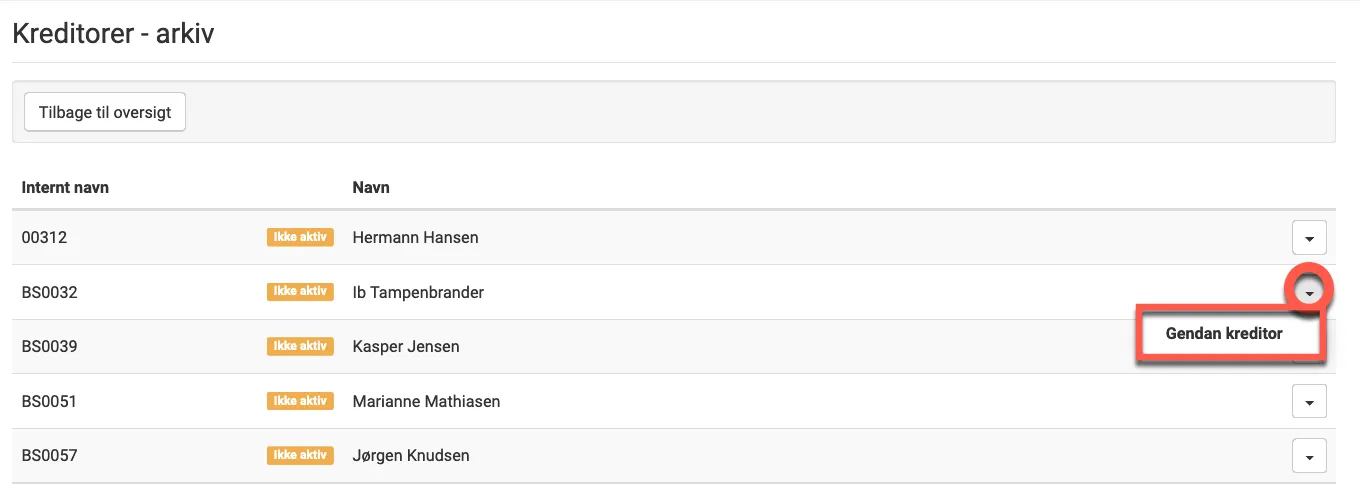Viewport: 1360px width, 490px height.
Task: Open the dropdown arrow for Hermann Hansen
Action: point(1309,238)
